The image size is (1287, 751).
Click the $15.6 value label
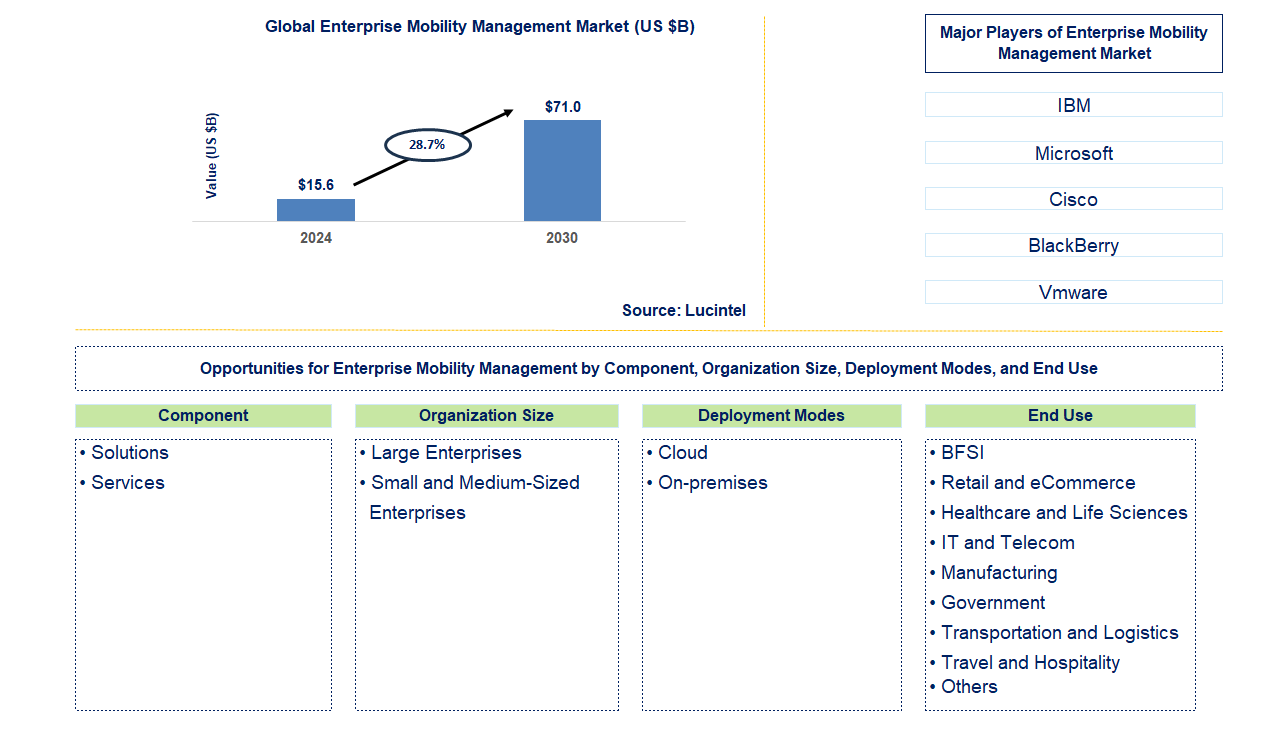(x=316, y=185)
